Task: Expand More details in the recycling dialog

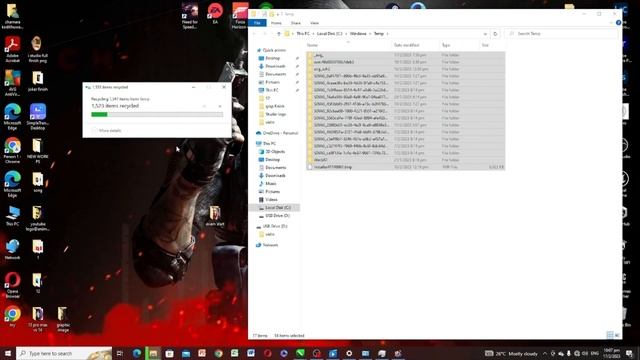Action: point(107,131)
